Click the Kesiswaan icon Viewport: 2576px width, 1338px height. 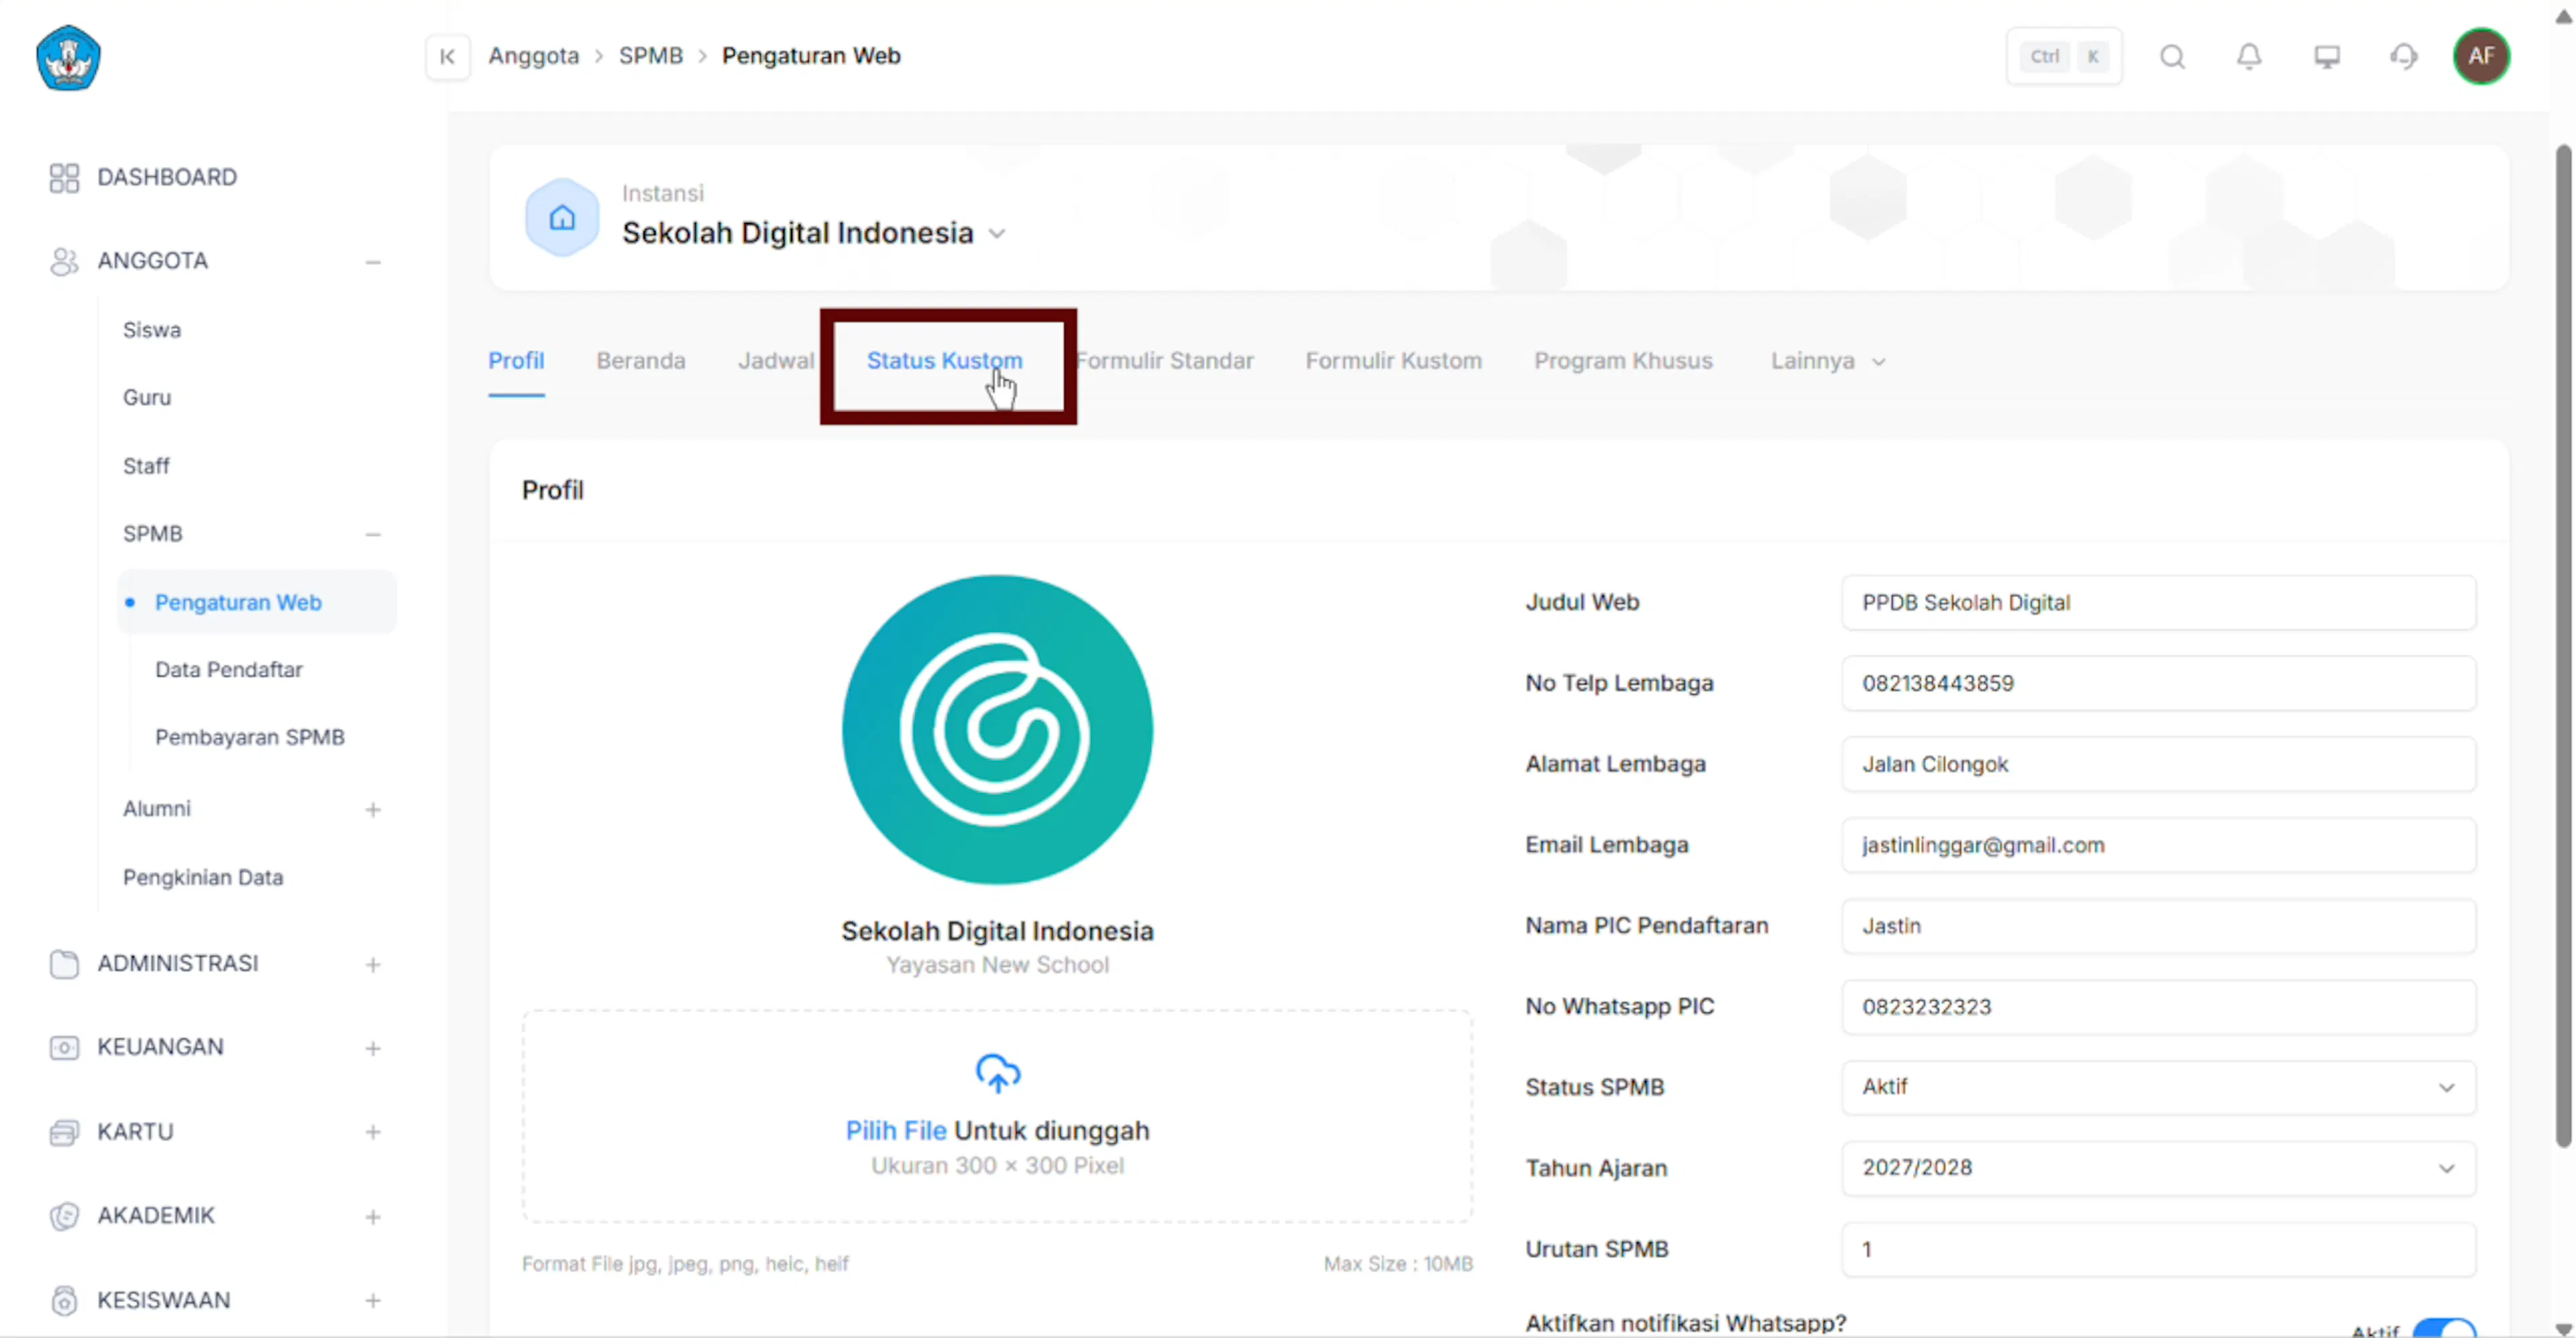point(64,1300)
